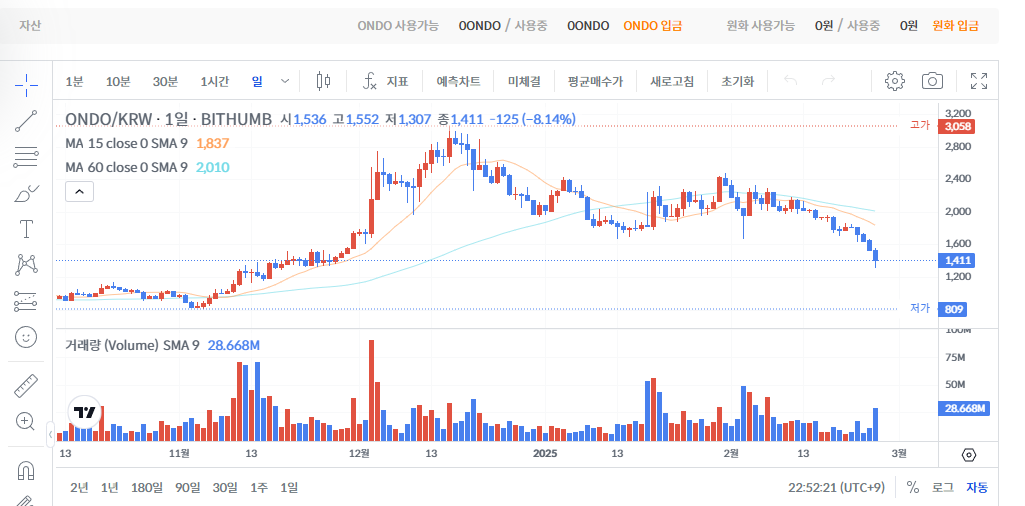Toggle percent scale mode

tap(913, 487)
